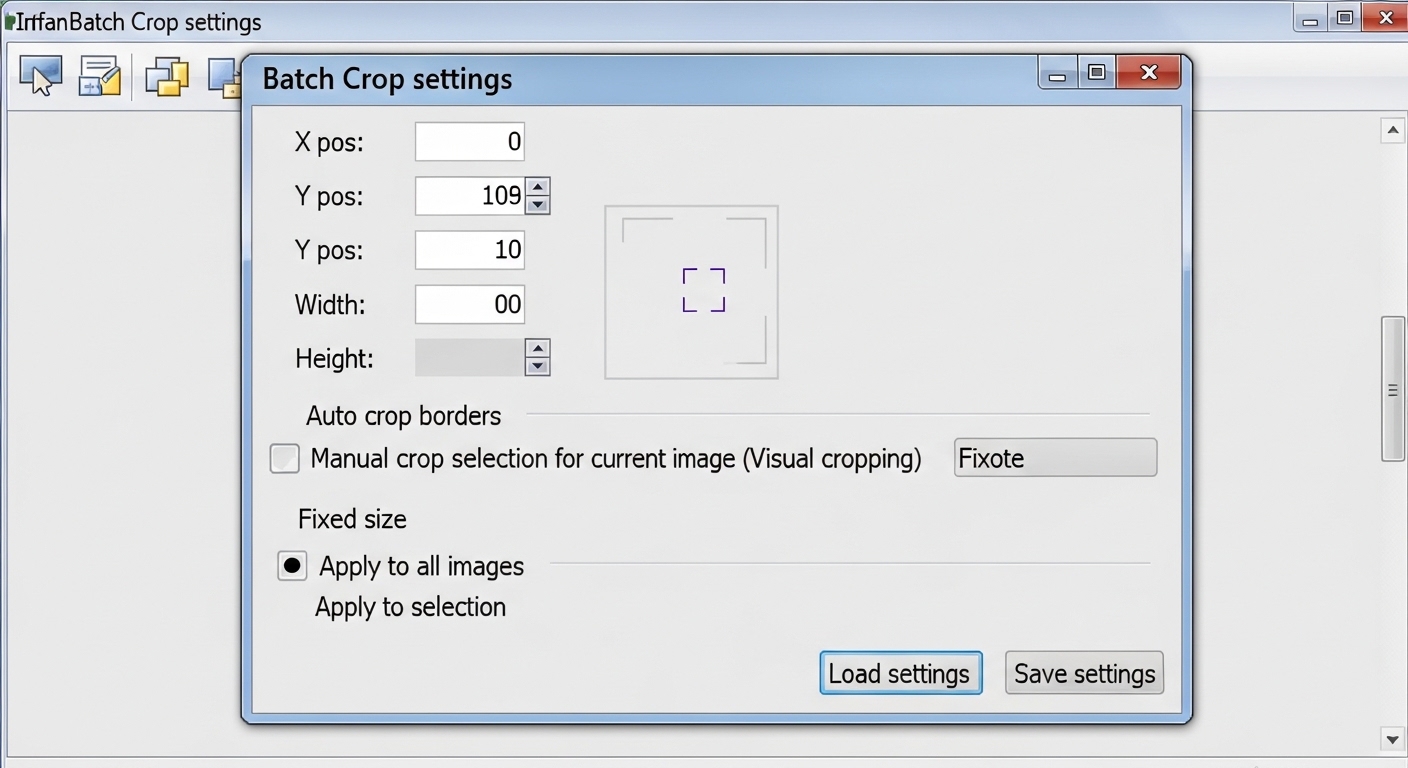Click the Save settings button
The height and width of the screenshot is (768, 1408).
tap(1084, 673)
